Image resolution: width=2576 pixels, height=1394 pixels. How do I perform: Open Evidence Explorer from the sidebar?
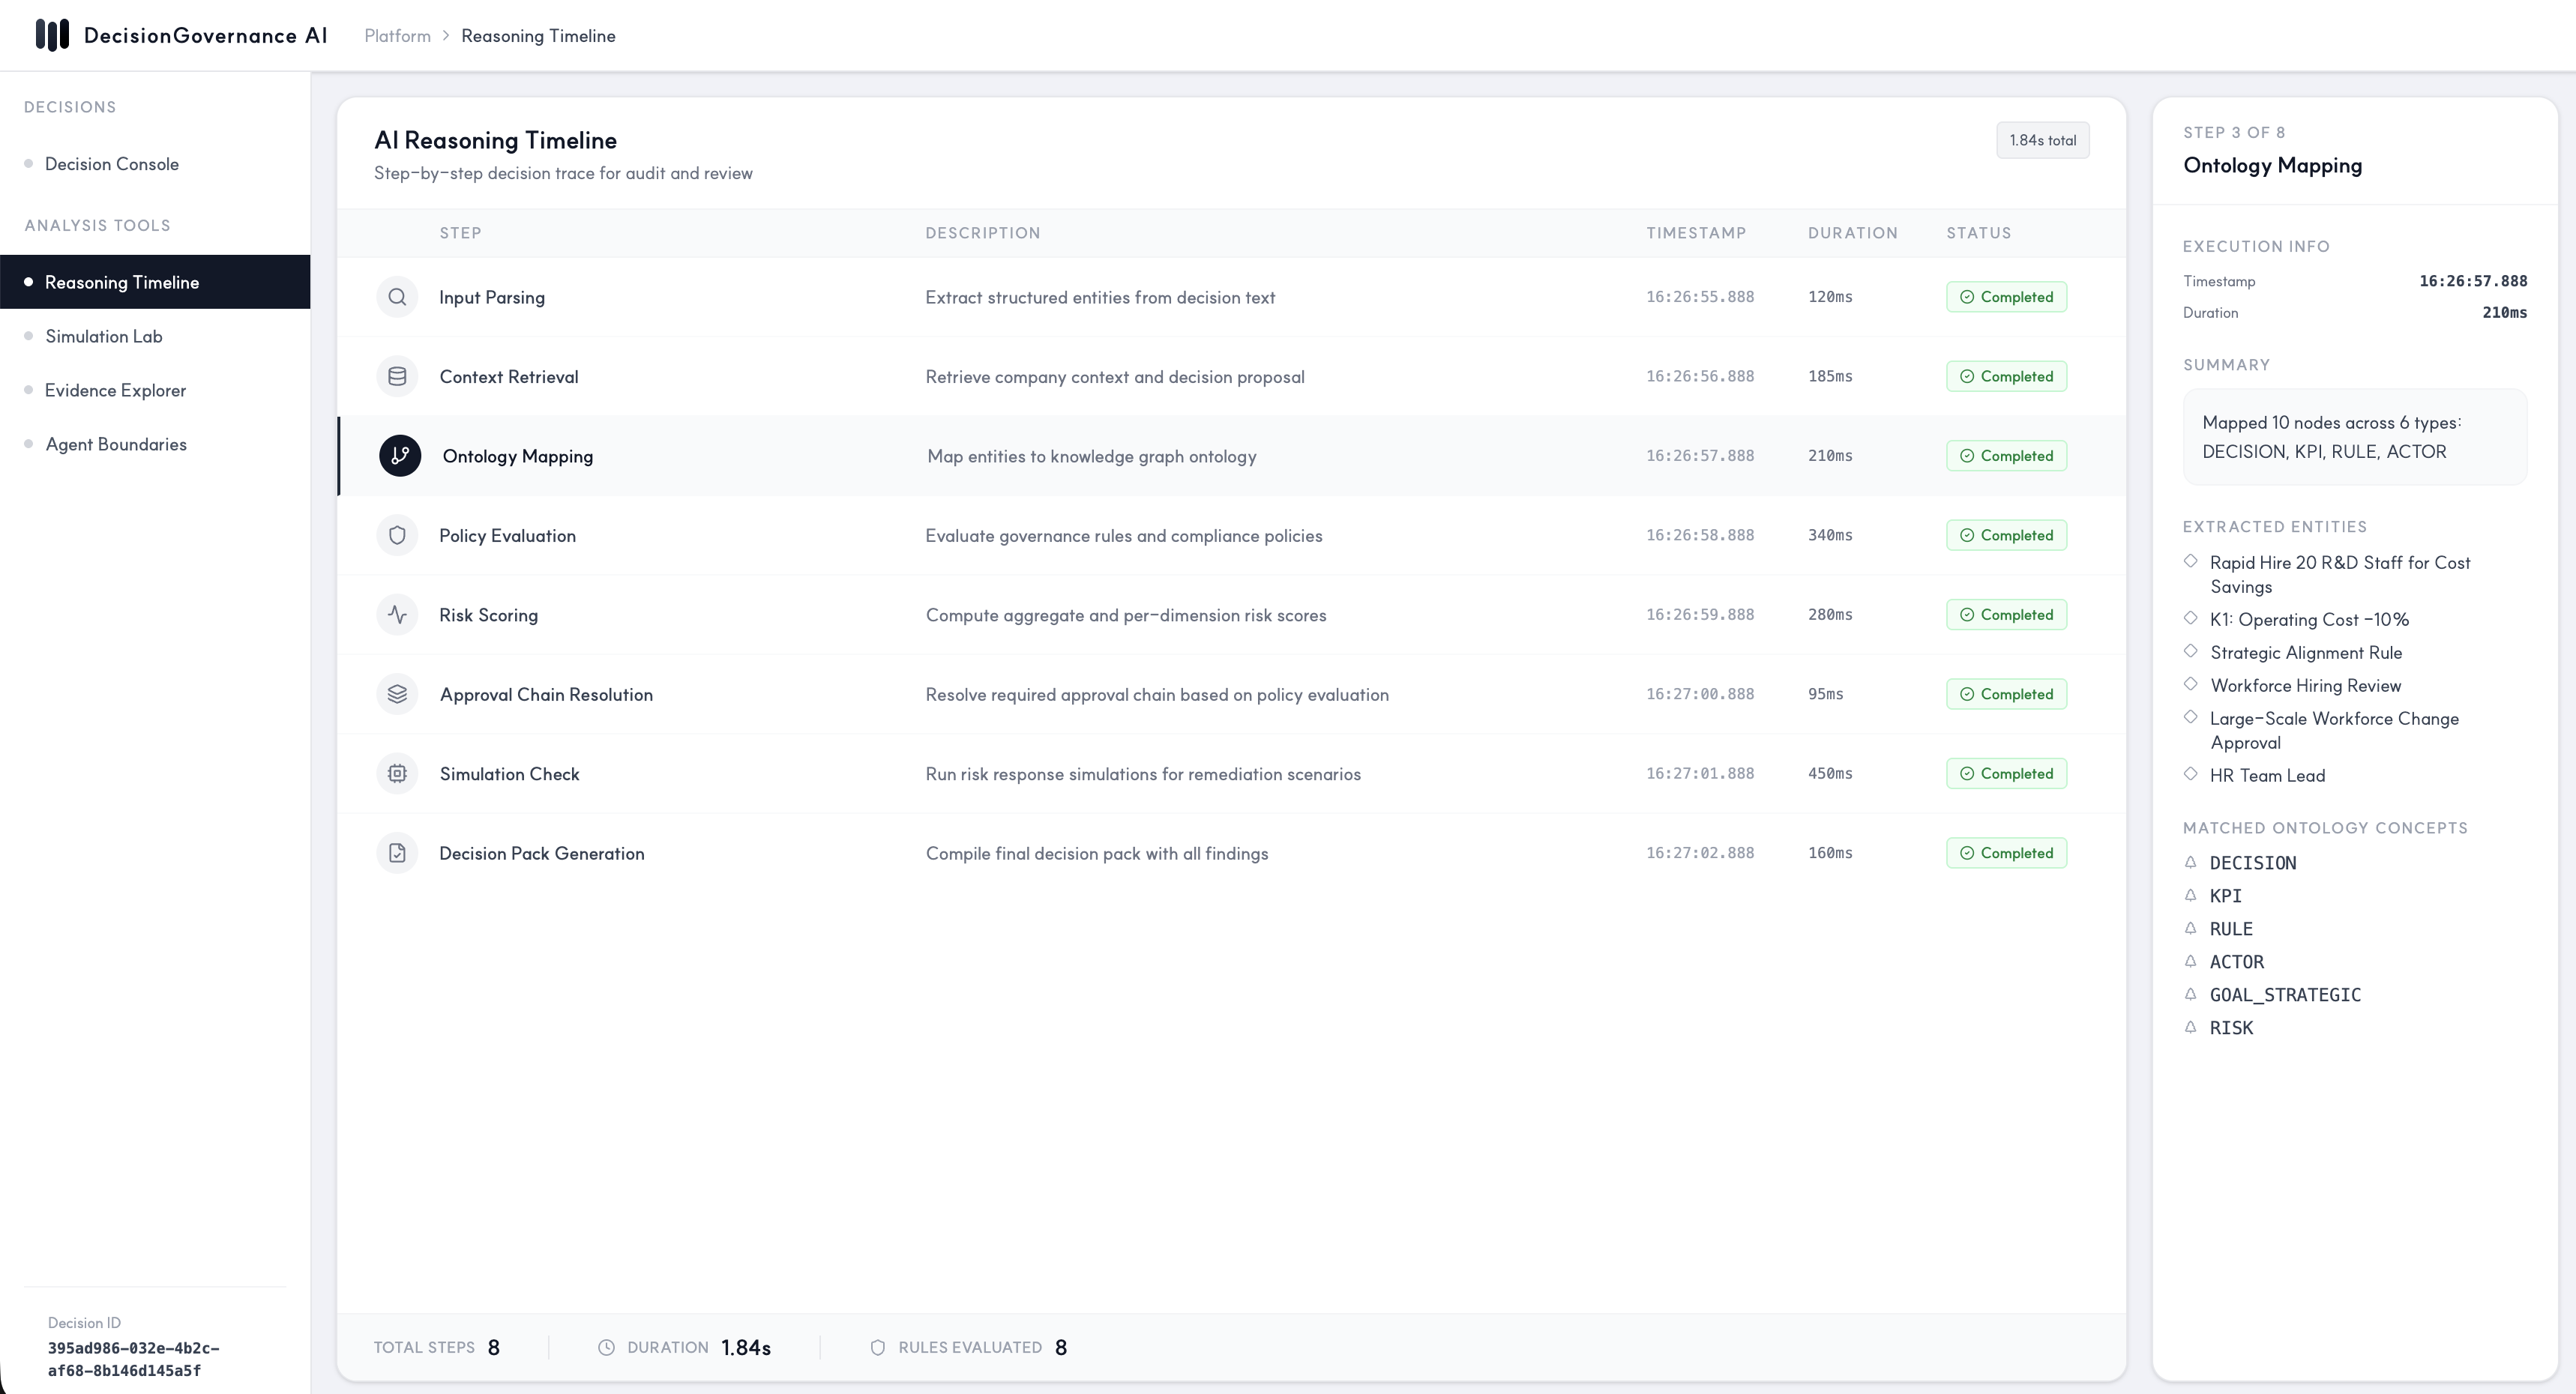coord(155,390)
